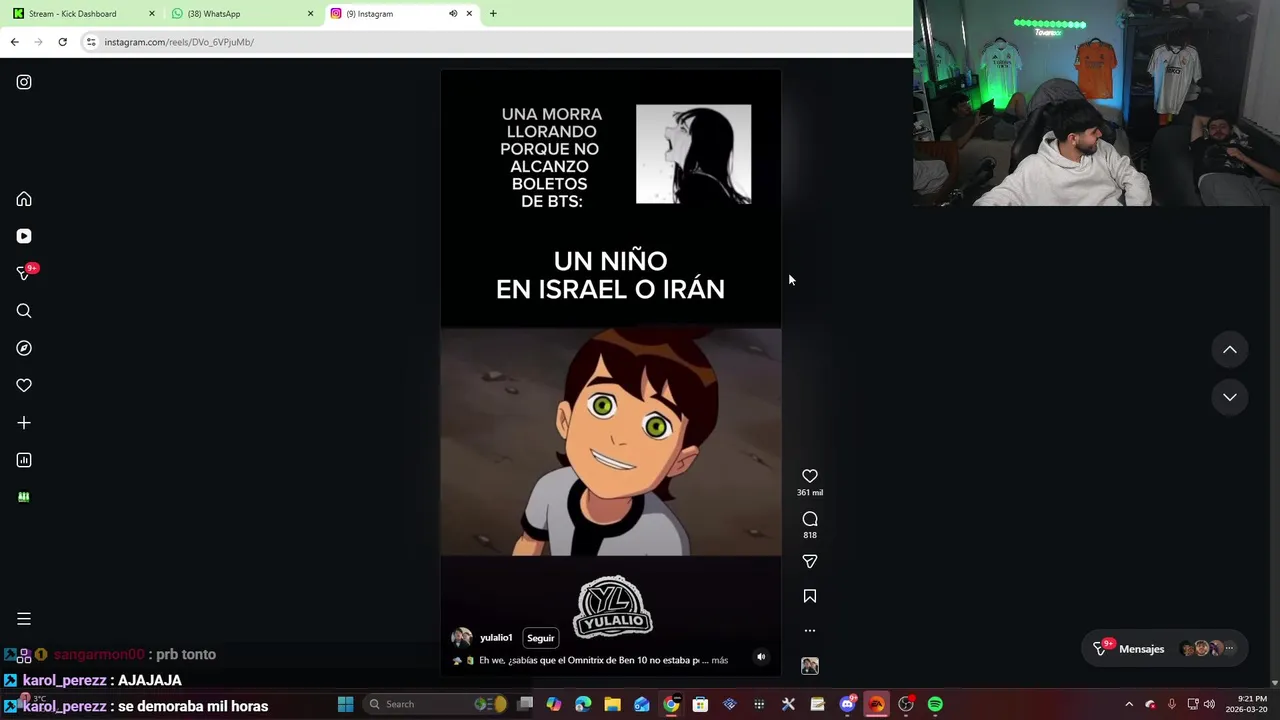Image resolution: width=1280 pixels, height=720 pixels.
Task: Create new post with plus icon
Action: (x=24, y=423)
